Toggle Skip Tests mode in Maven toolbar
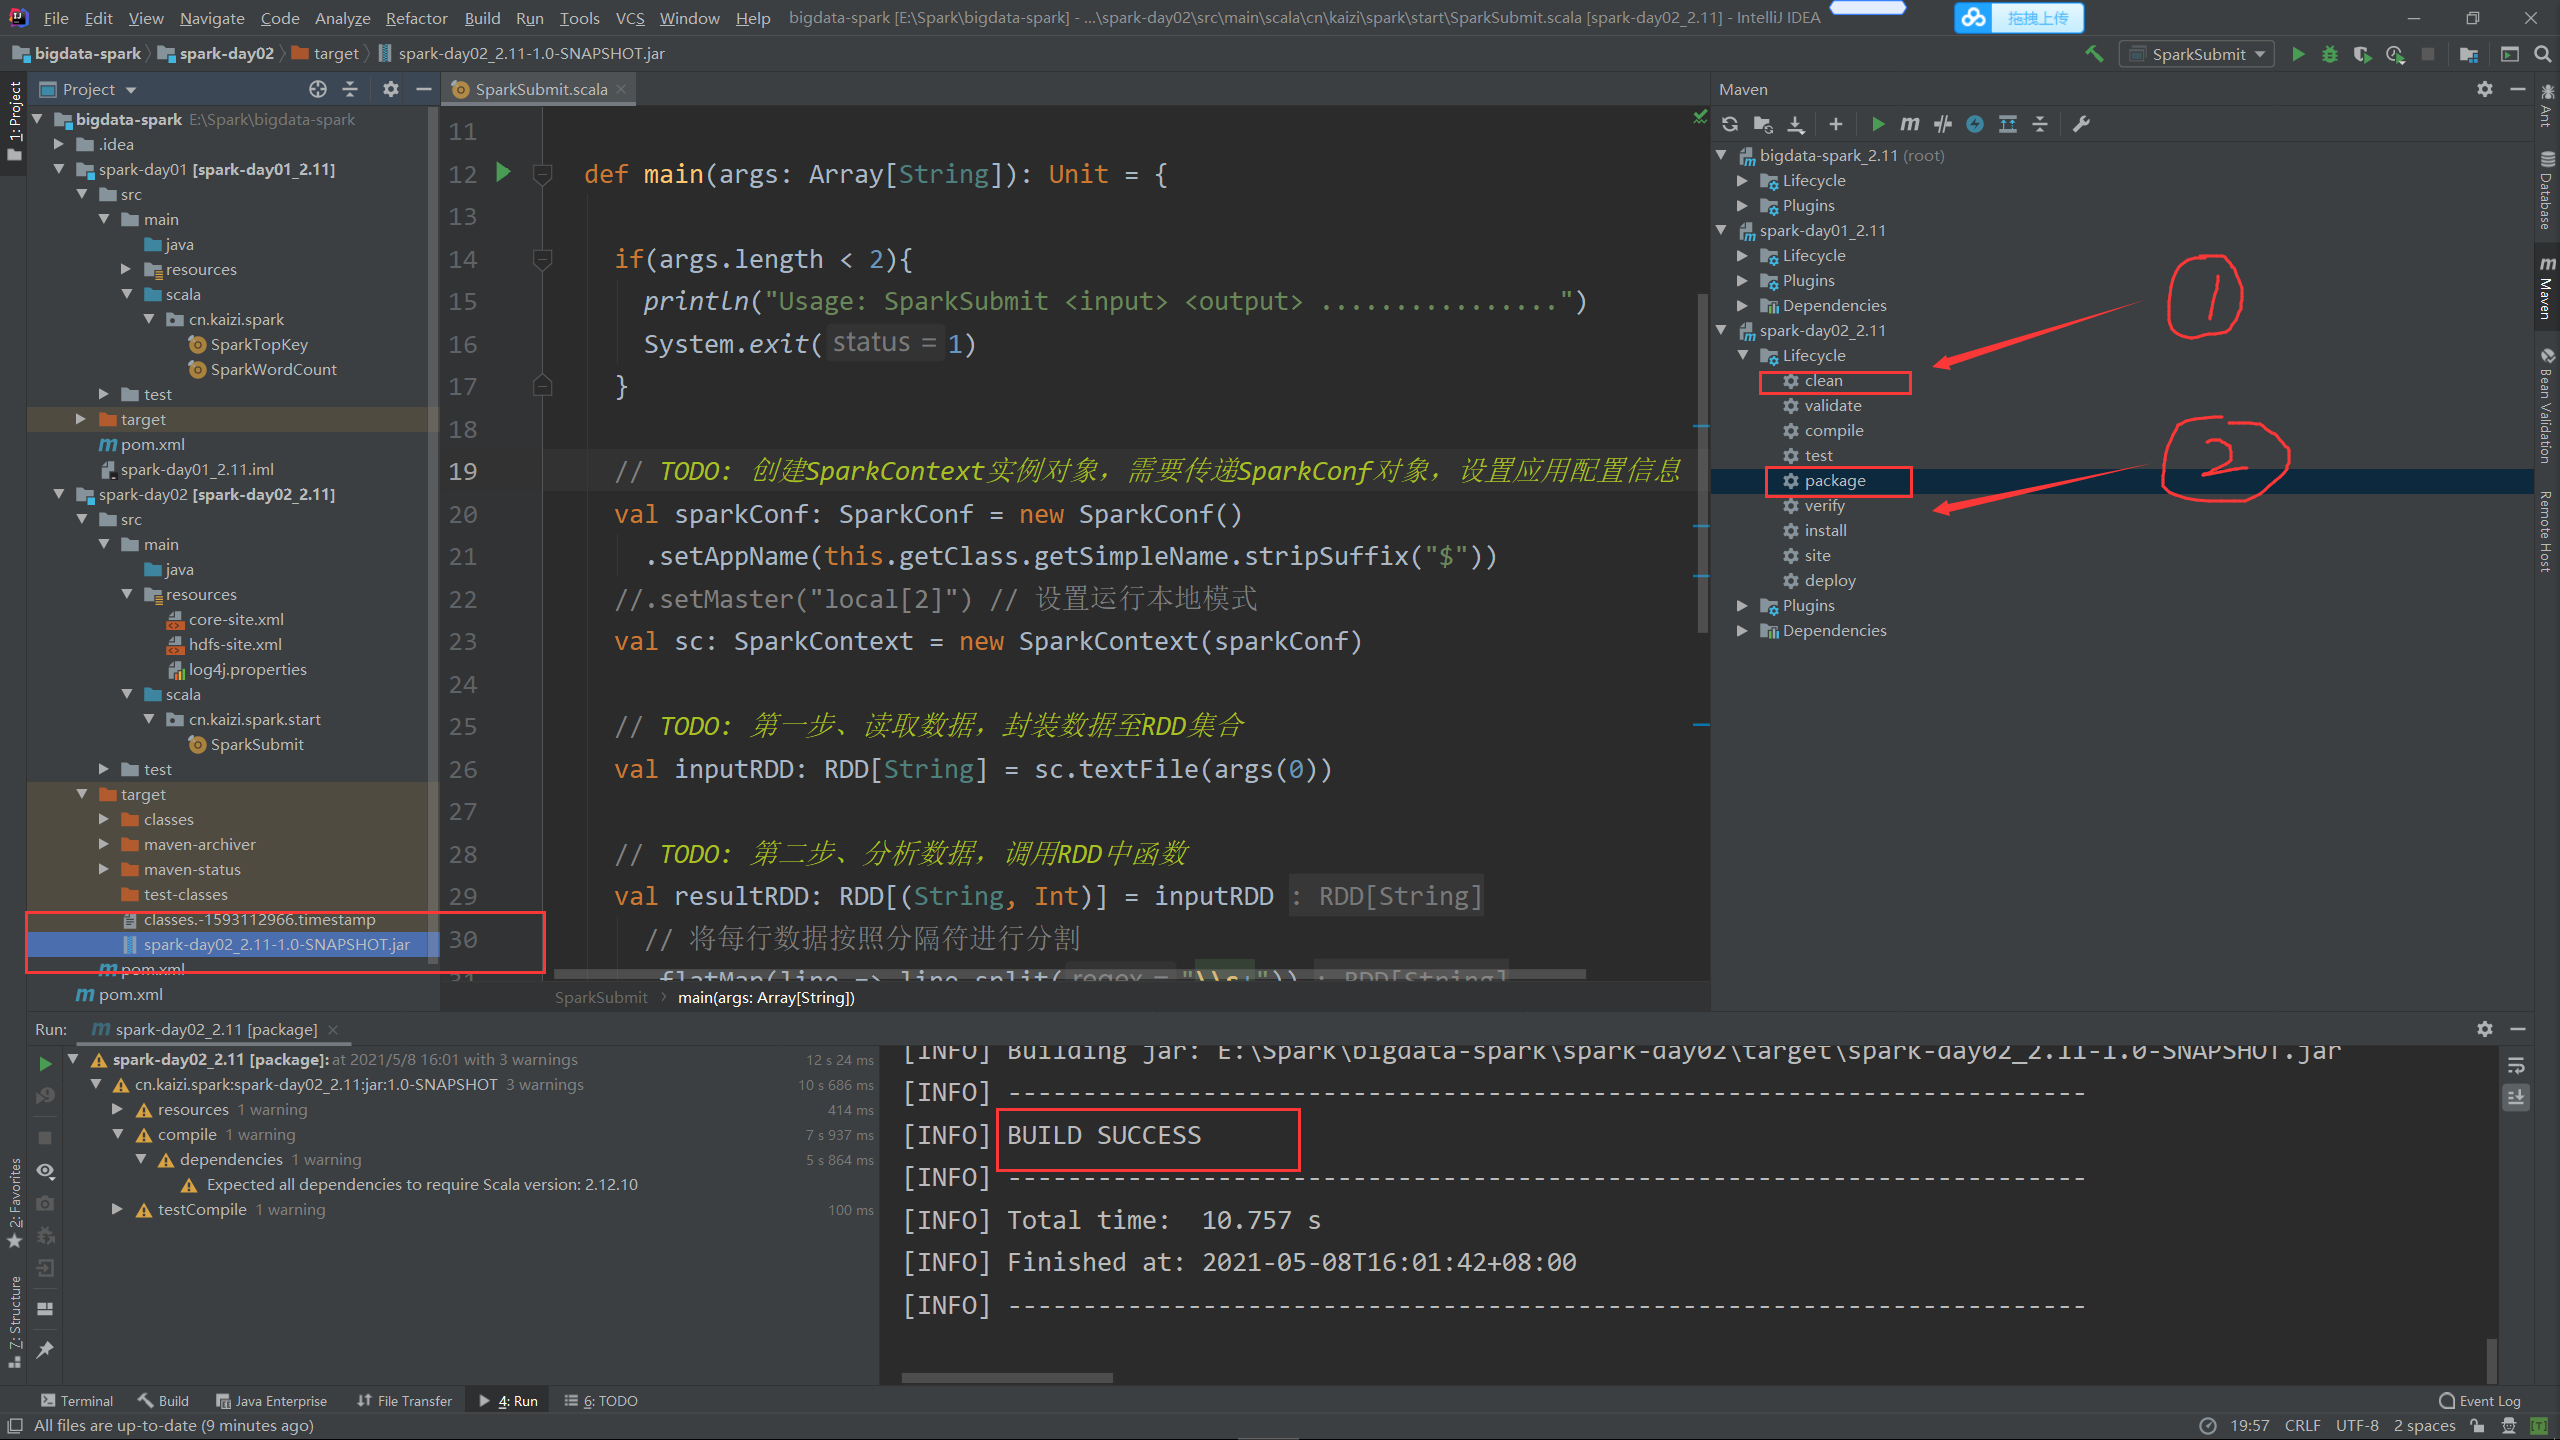Screen dimensions: 2560x1440 [1975, 124]
